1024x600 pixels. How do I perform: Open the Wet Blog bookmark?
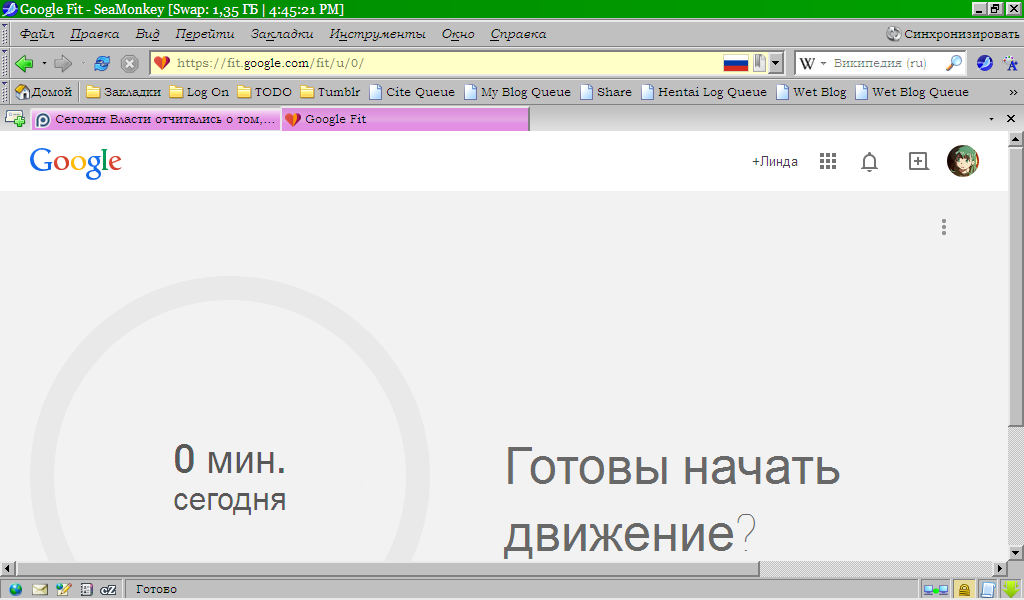tap(811, 92)
